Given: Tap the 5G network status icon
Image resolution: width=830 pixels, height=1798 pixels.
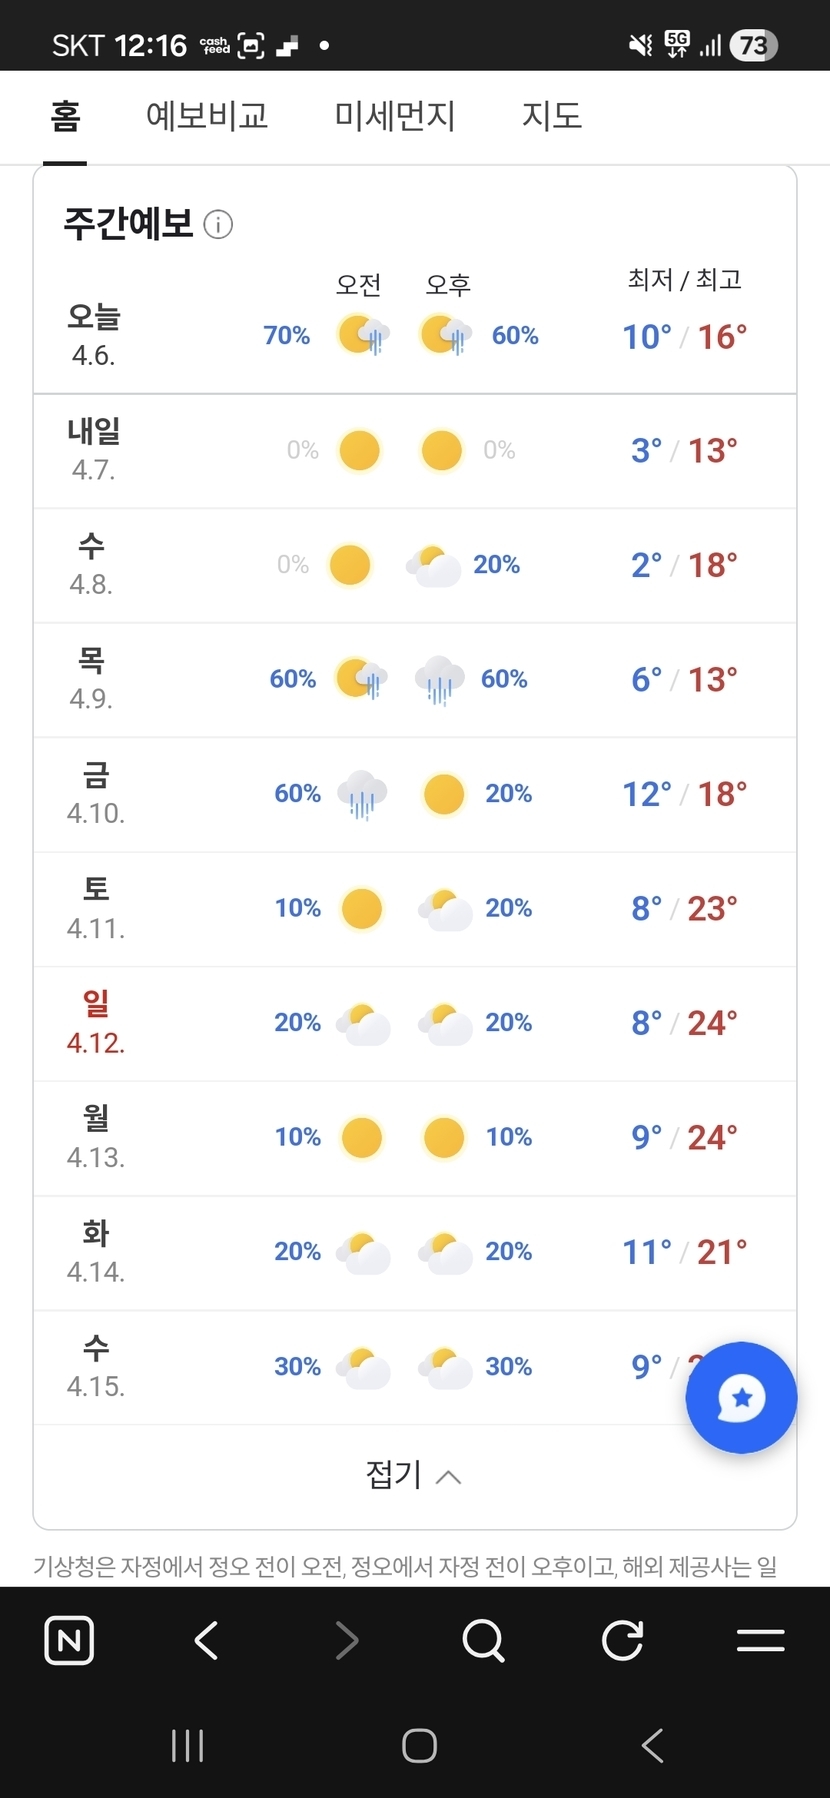Looking at the screenshot, I should pyautogui.click(x=677, y=44).
